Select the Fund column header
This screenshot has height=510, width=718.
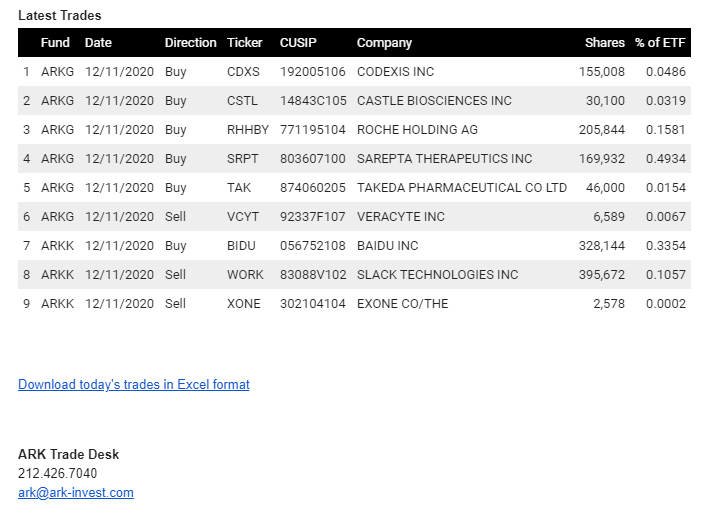coord(55,43)
